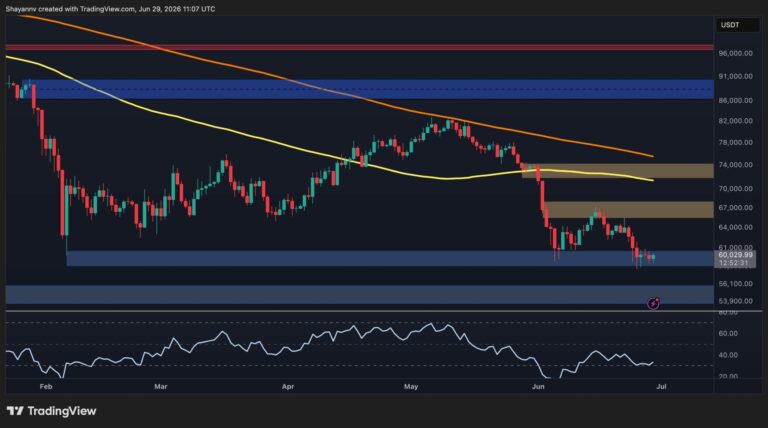
Task: Click the Jun date axis label
Action: [x=538, y=386]
